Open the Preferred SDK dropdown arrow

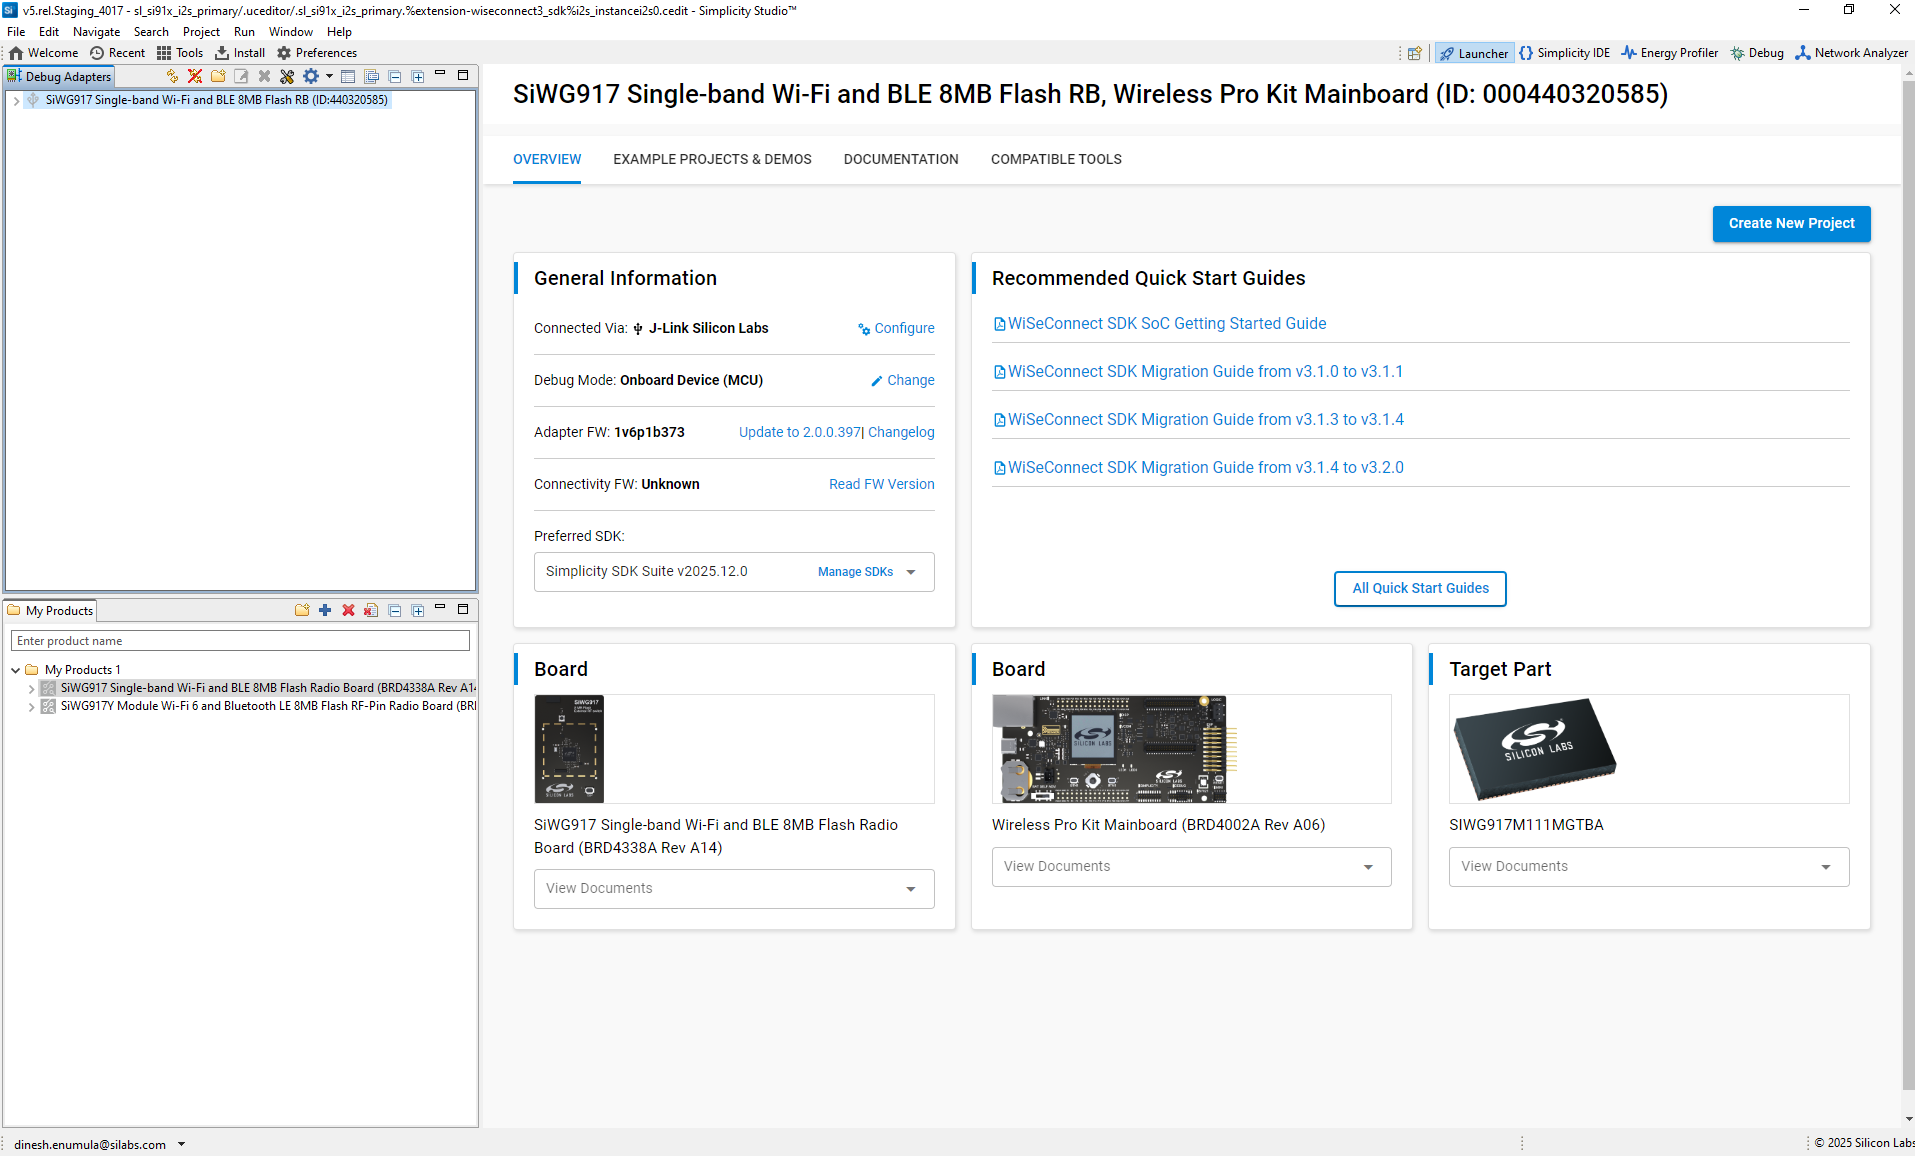pos(911,572)
